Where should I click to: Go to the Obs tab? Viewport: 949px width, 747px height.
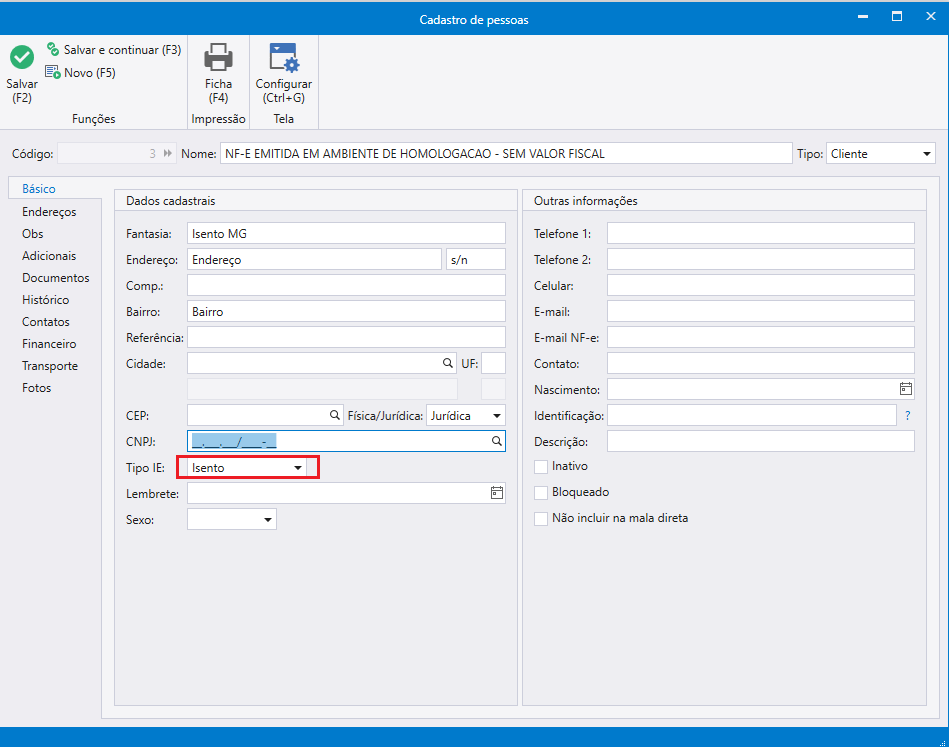[x=33, y=234]
